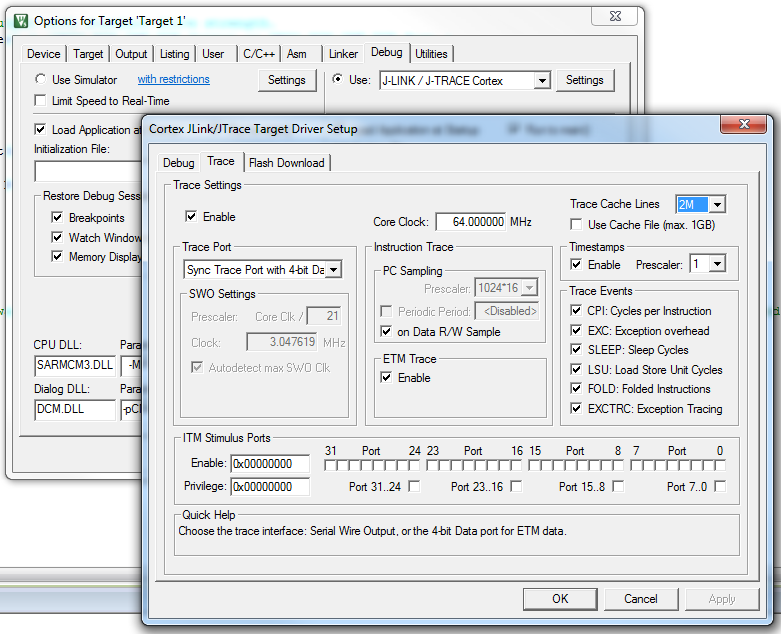Select the Use J-LINK radio button

click(338, 79)
